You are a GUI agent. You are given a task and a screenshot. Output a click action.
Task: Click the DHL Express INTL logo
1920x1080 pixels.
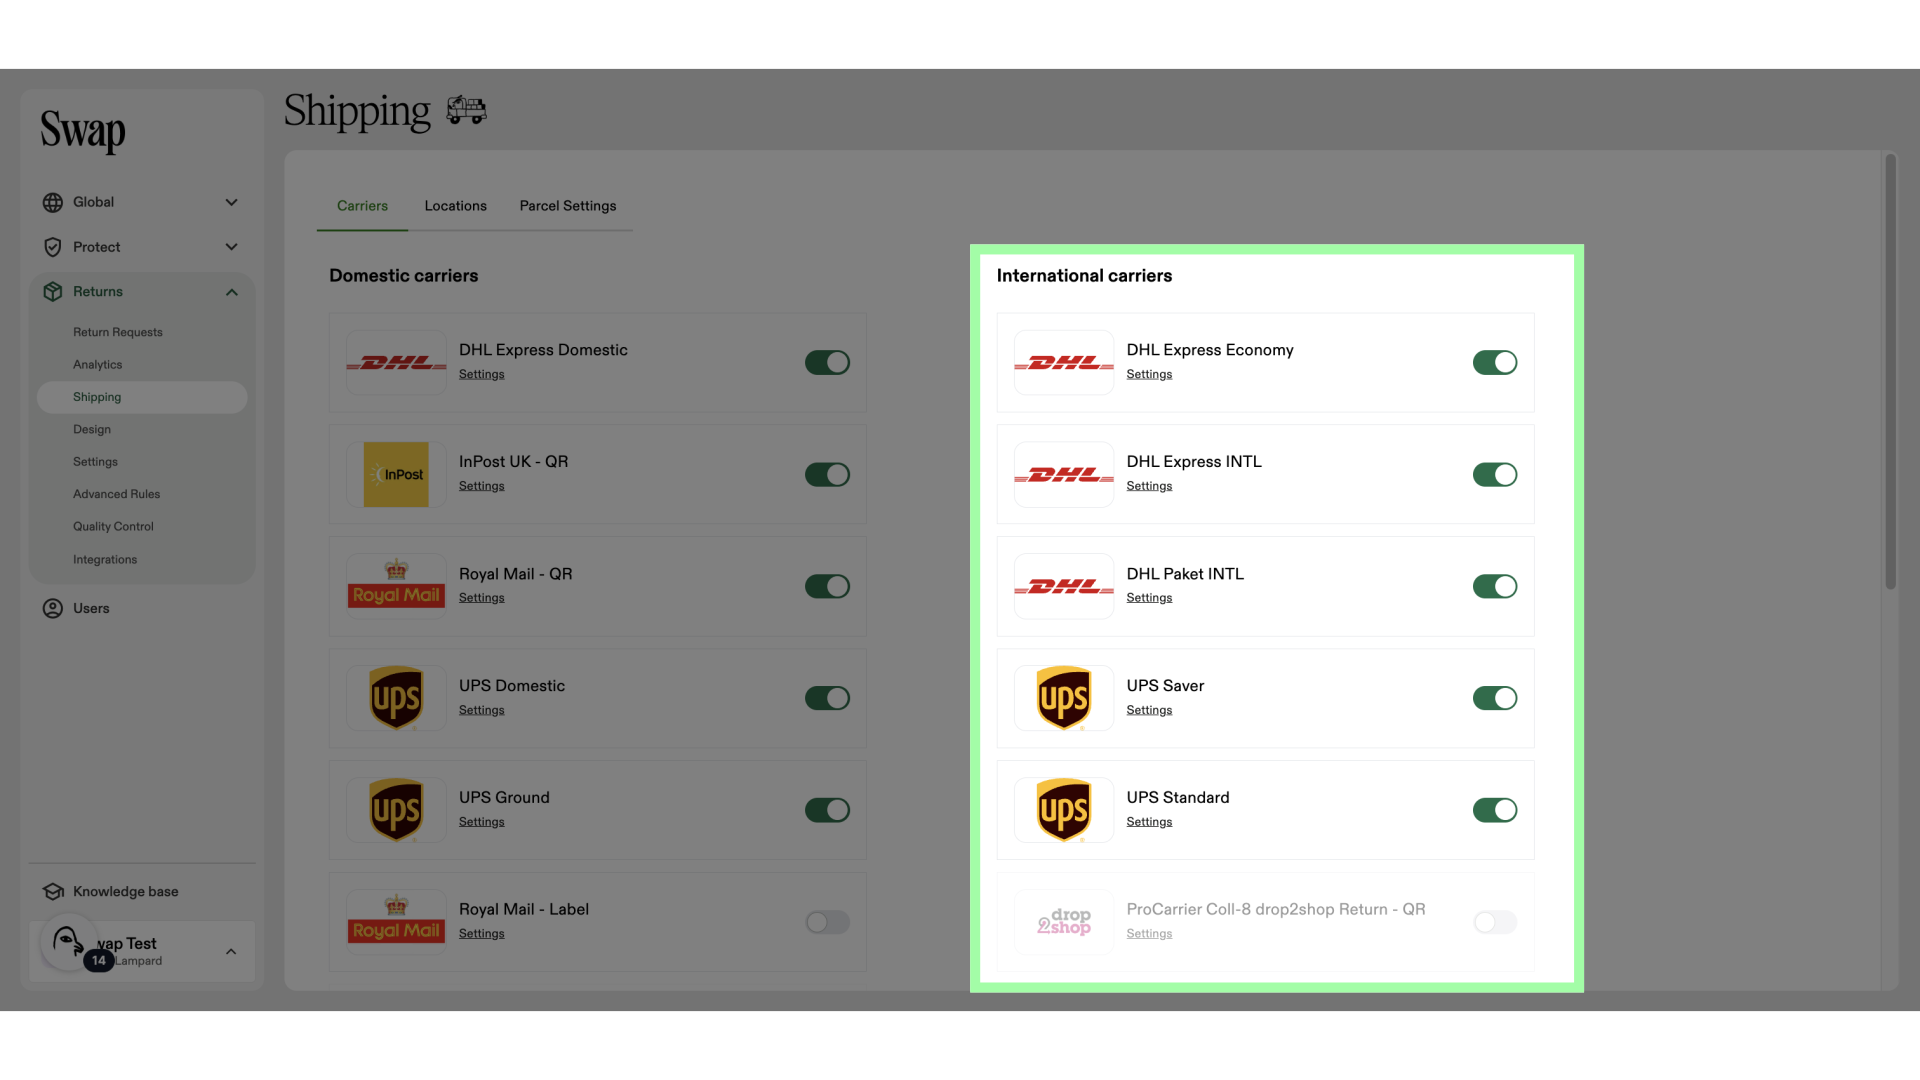(x=1064, y=475)
